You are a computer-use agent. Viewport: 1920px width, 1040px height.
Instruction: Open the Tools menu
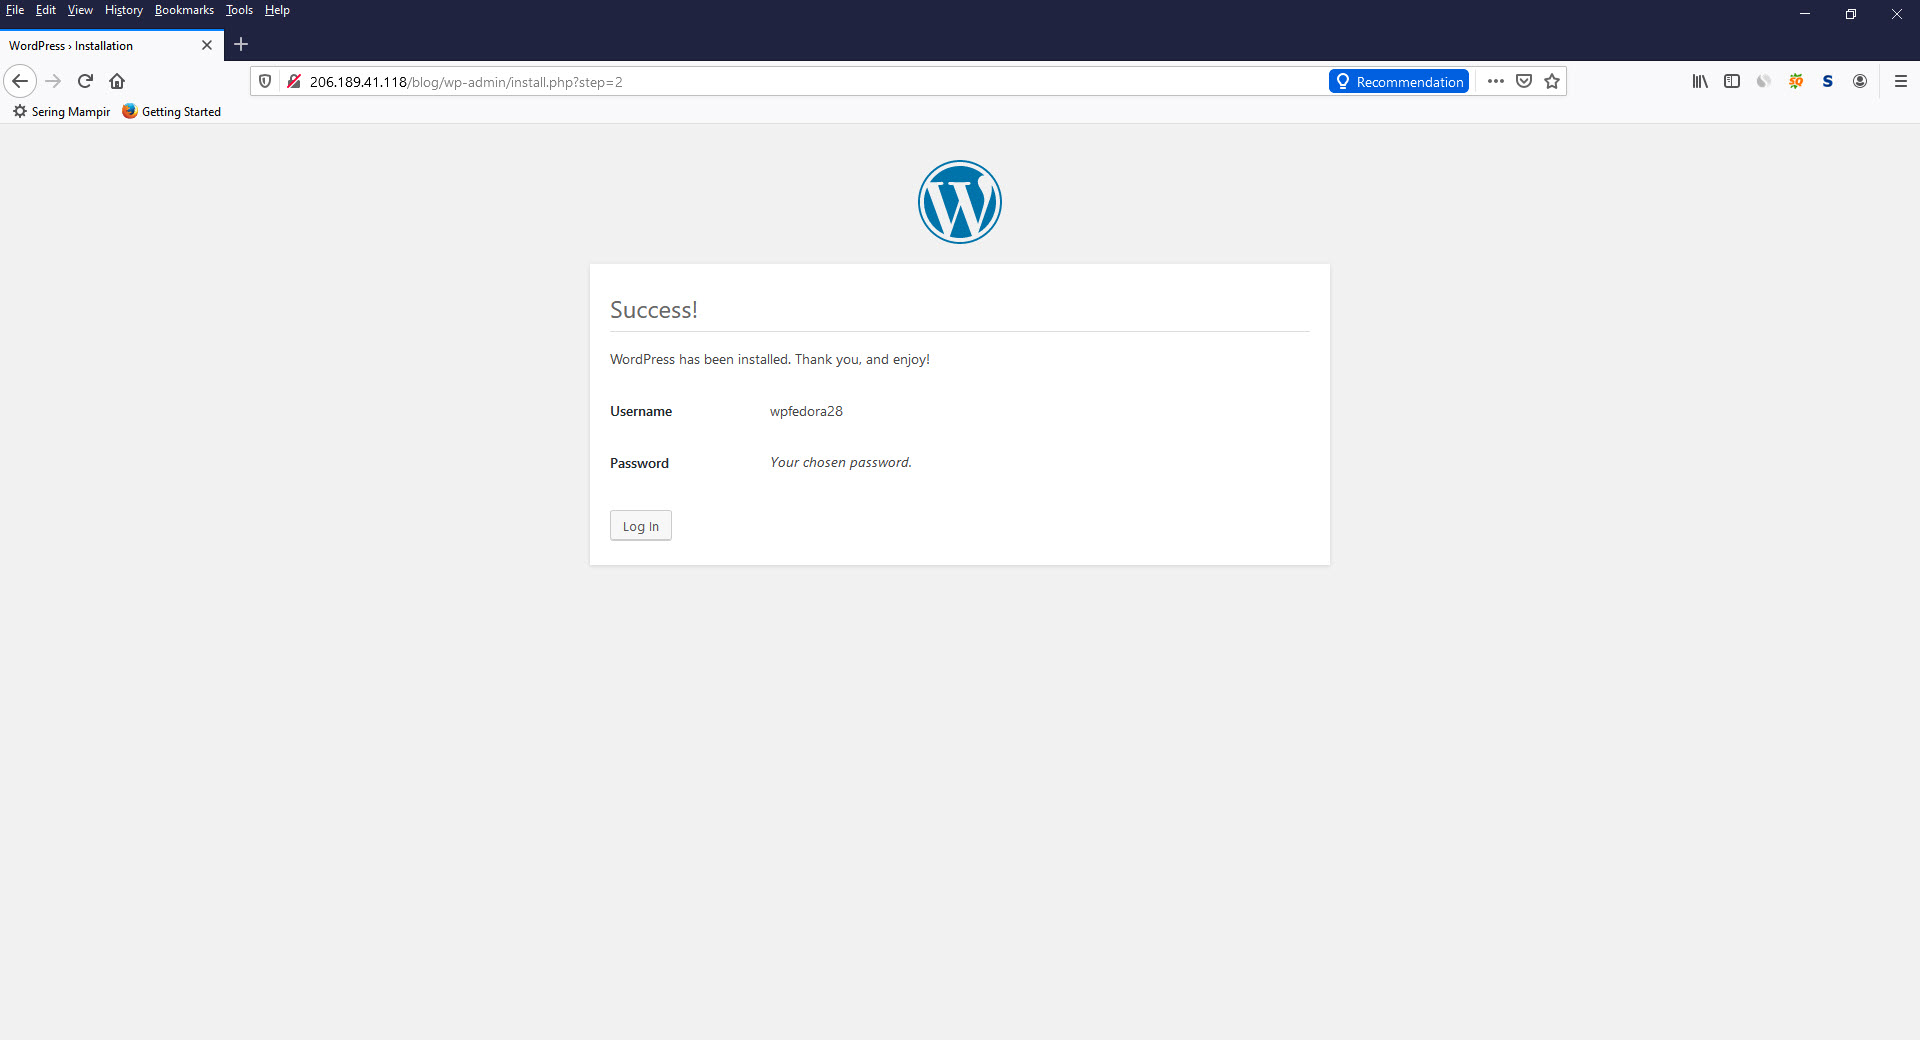239,10
